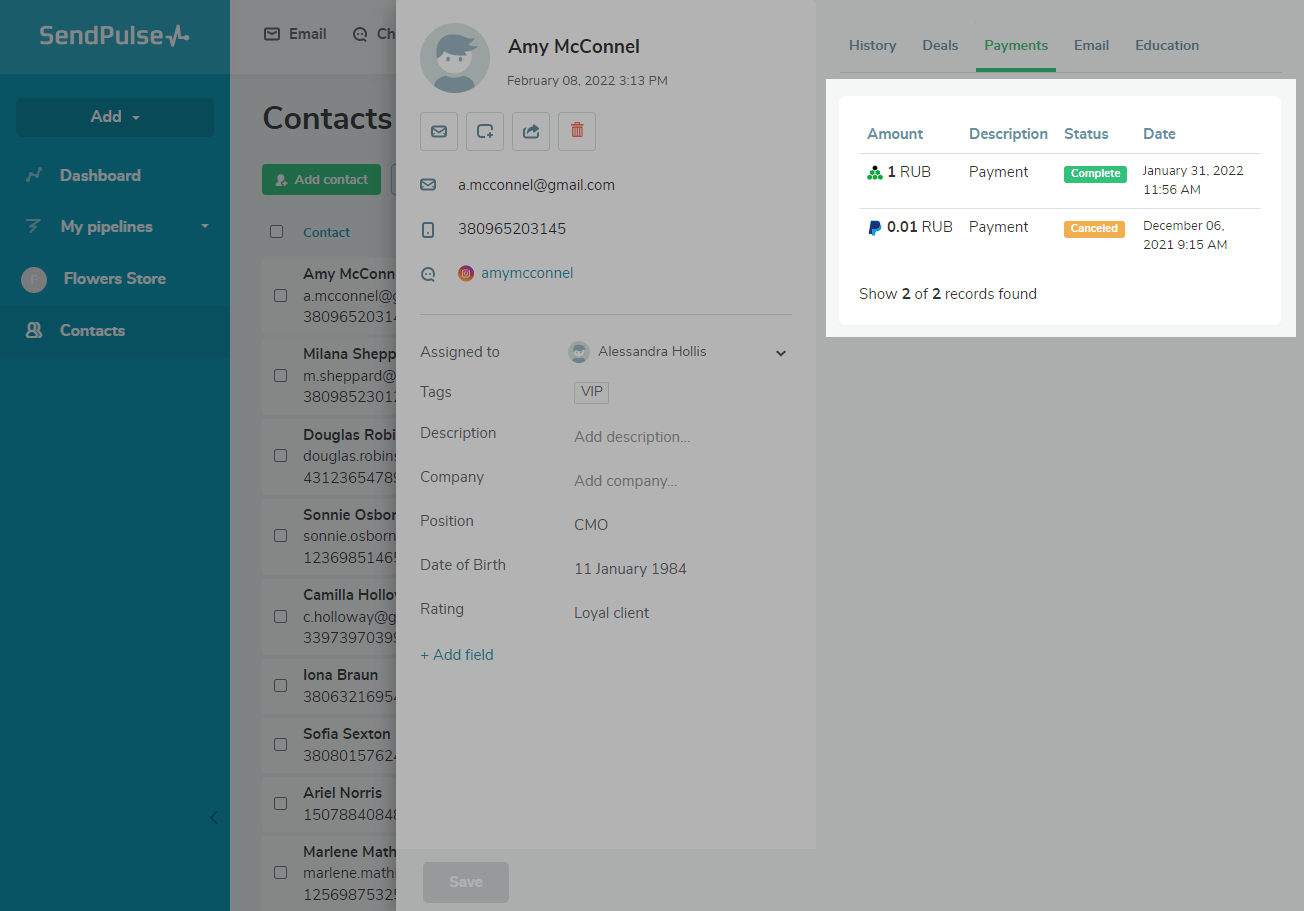Click the Add description field
The width and height of the screenshot is (1304, 911).
coord(632,437)
